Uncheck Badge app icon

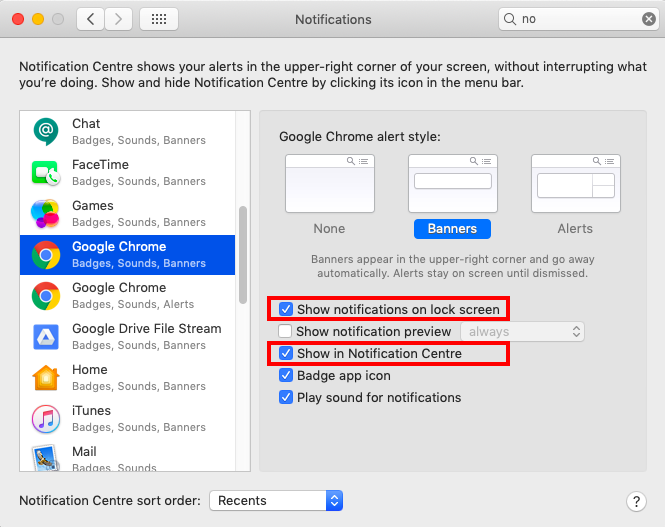(286, 375)
